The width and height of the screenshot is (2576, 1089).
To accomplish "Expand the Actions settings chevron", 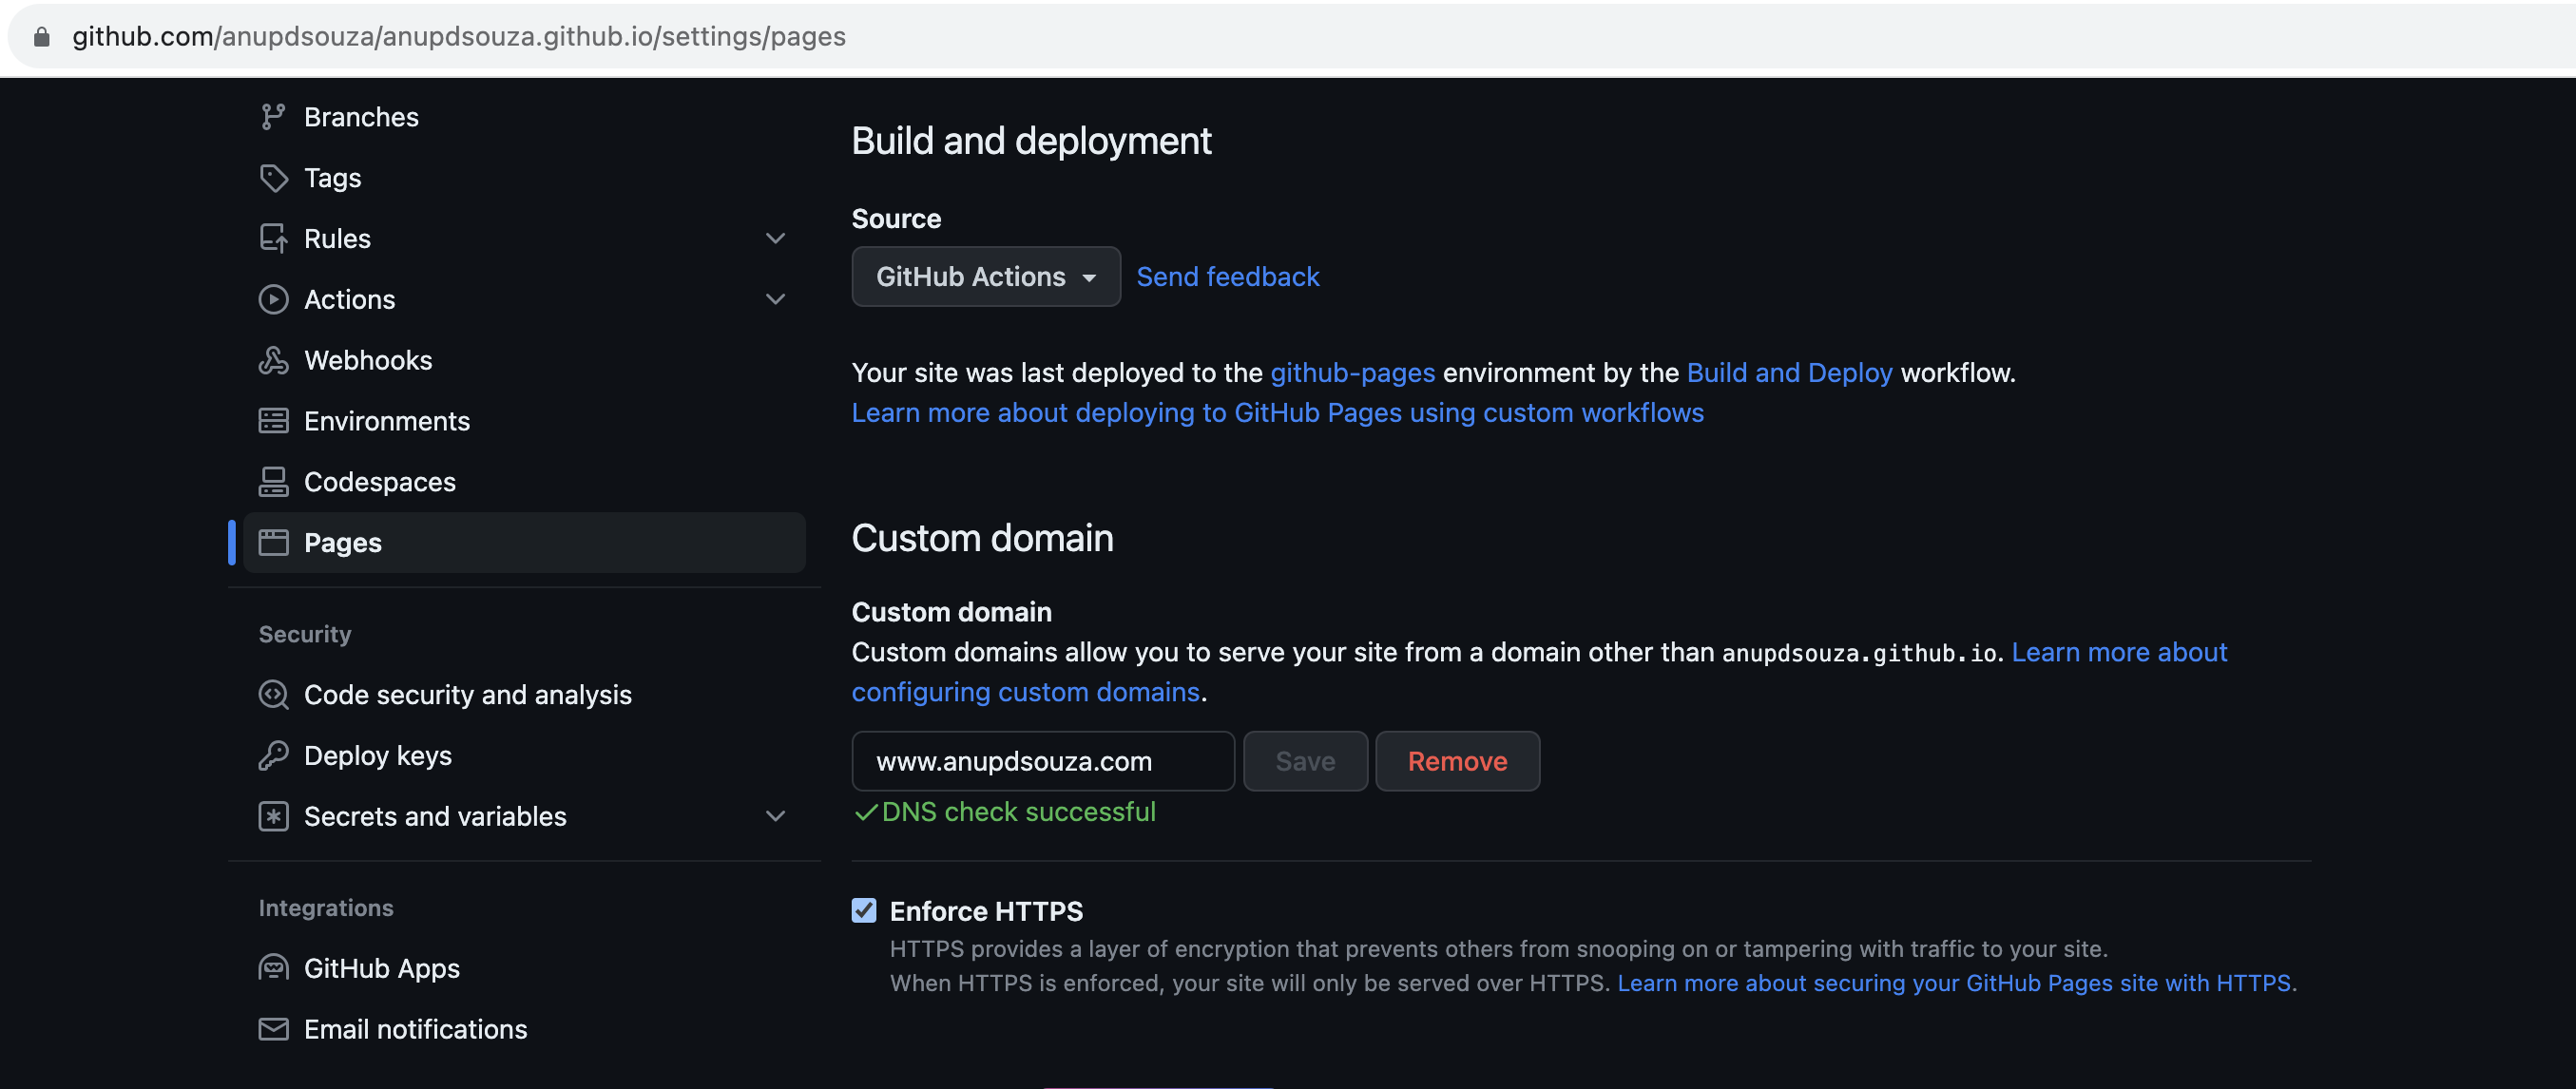I will coord(775,299).
